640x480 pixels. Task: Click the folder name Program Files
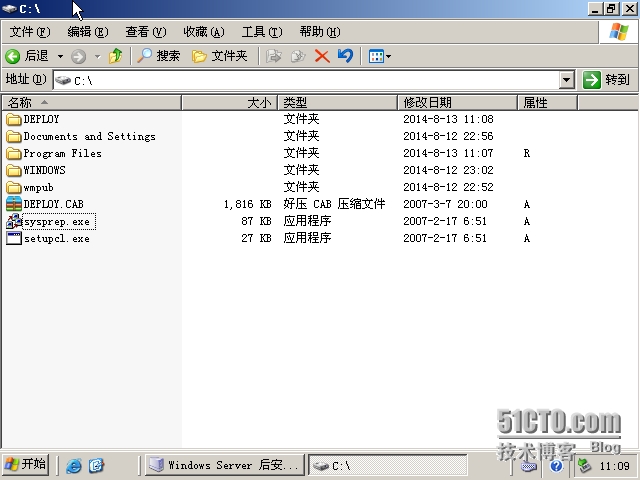(x=62, y=153)
